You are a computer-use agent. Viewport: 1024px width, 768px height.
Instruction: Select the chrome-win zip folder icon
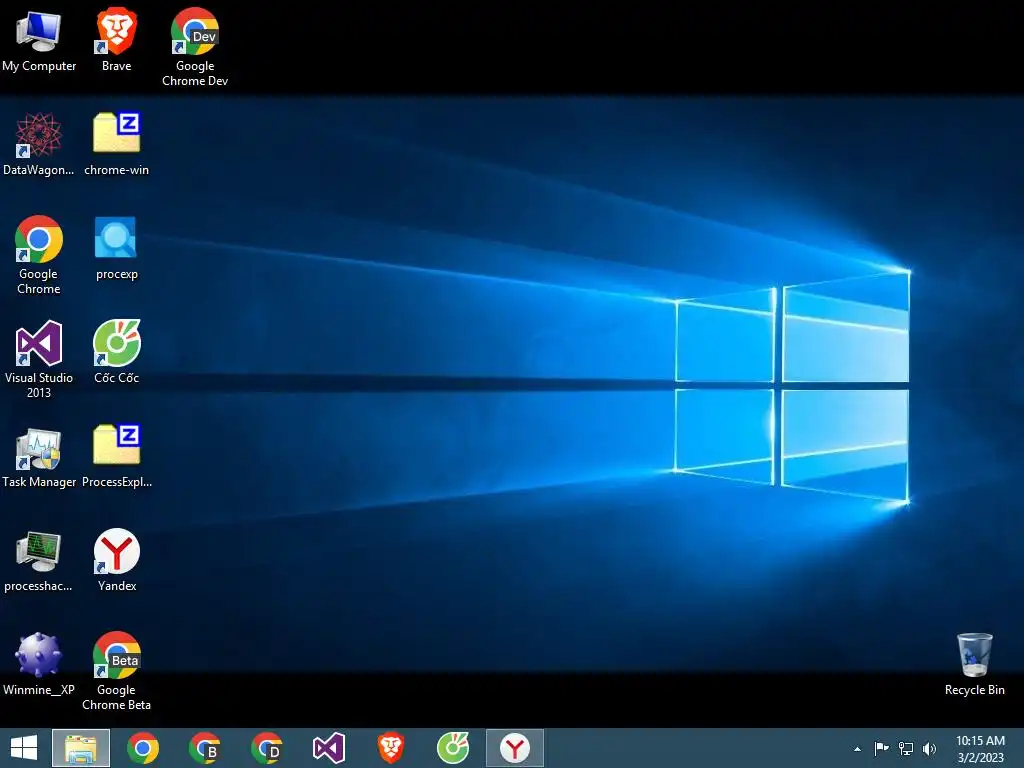(x=116, y=145)
